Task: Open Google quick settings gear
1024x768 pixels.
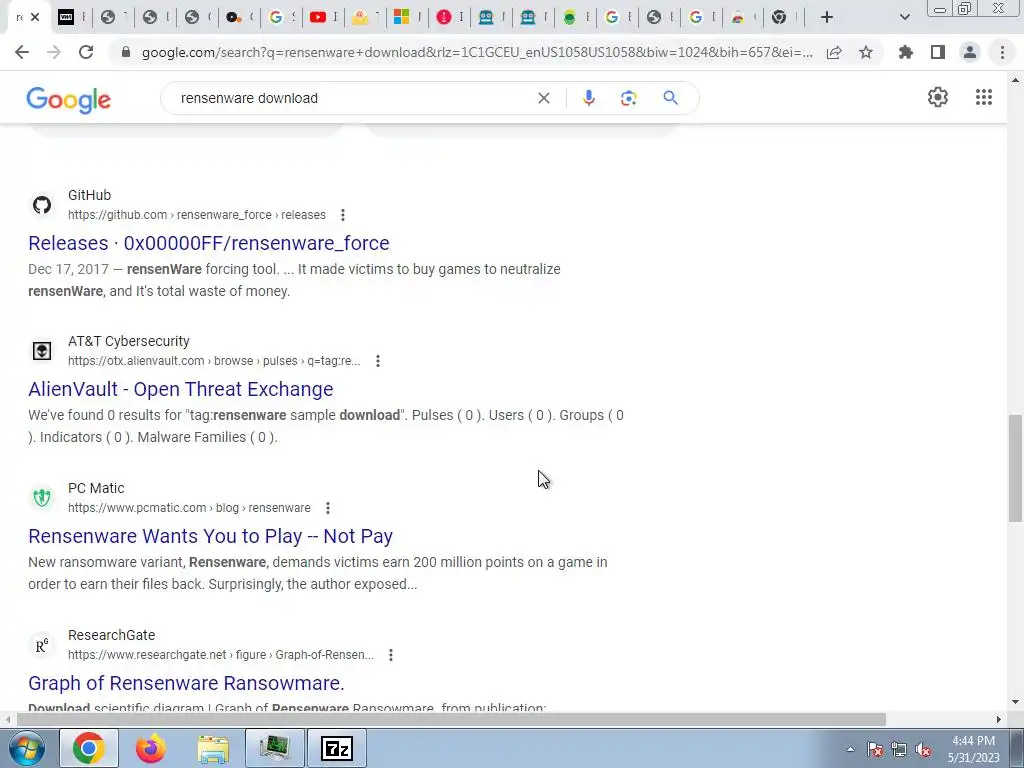Action: (938, 97)
